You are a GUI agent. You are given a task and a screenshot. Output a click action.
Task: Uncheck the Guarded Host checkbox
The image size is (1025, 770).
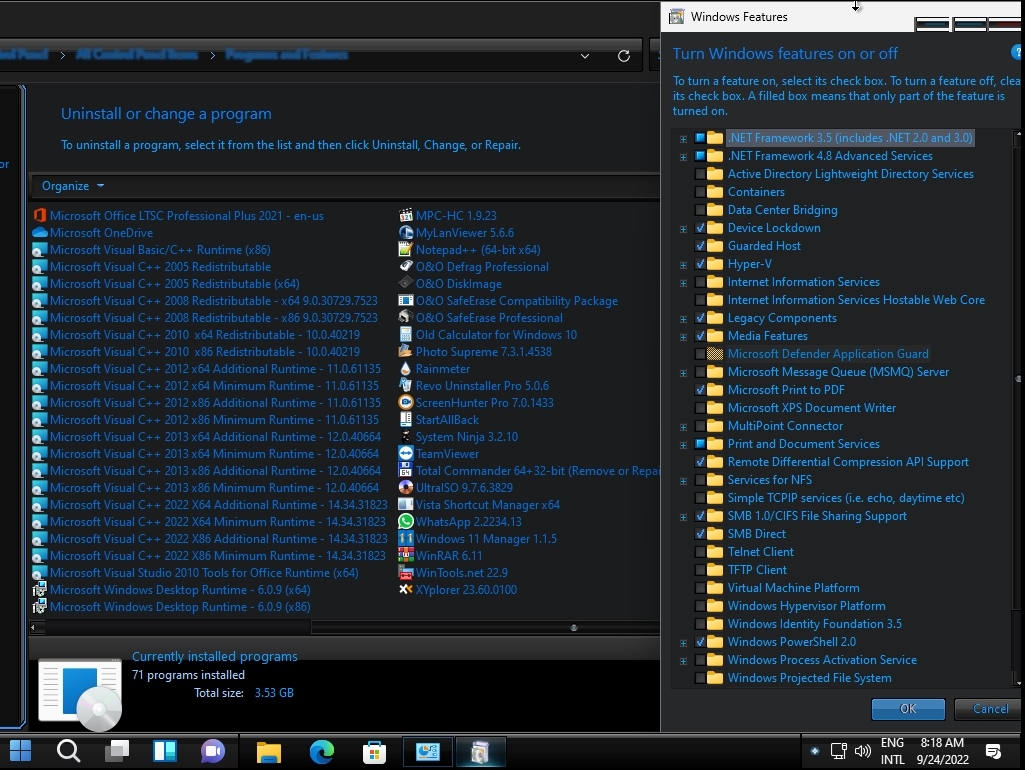tap(700, 246)
